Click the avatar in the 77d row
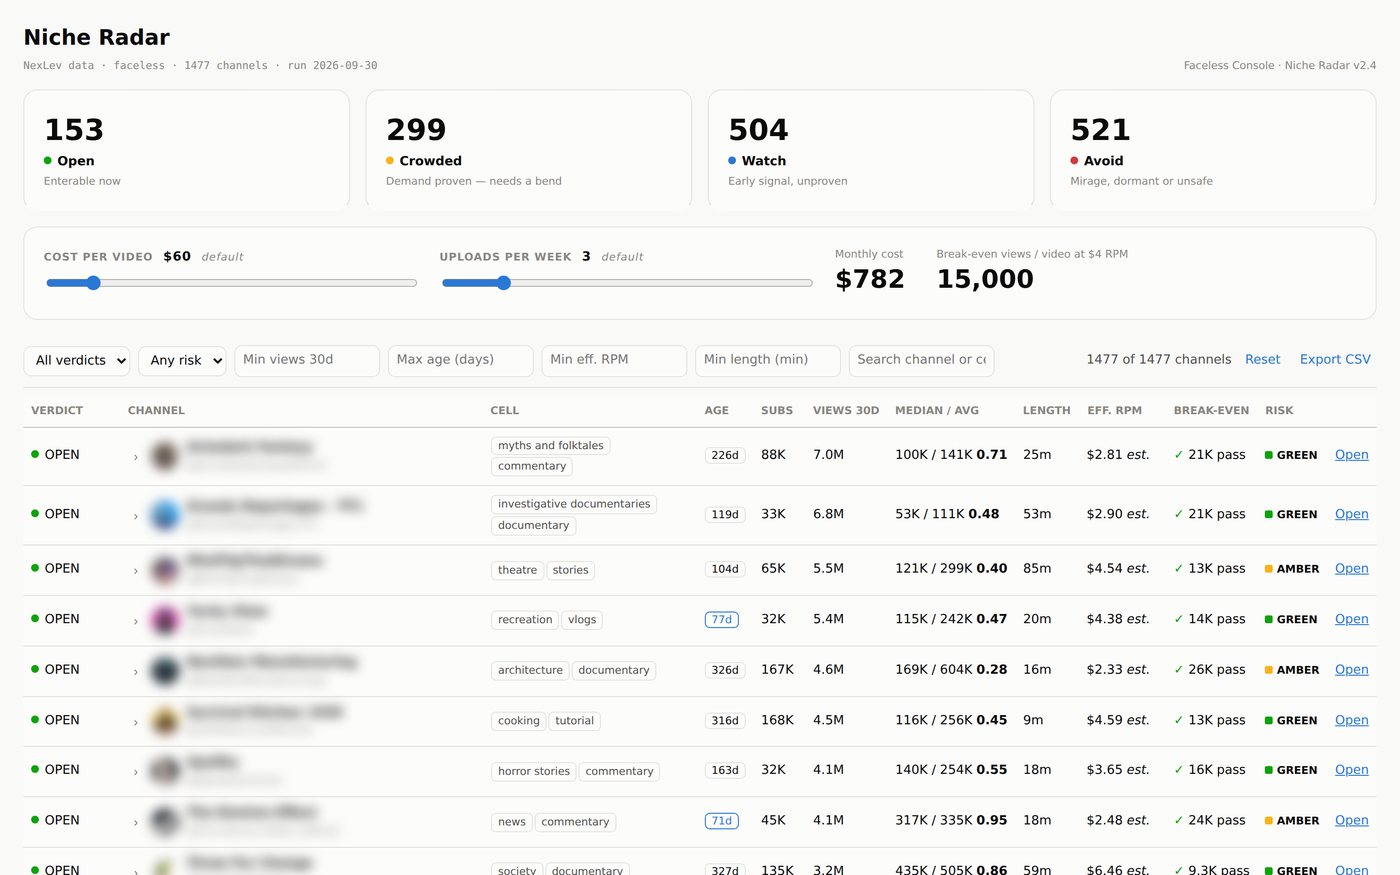 (165, 620)
